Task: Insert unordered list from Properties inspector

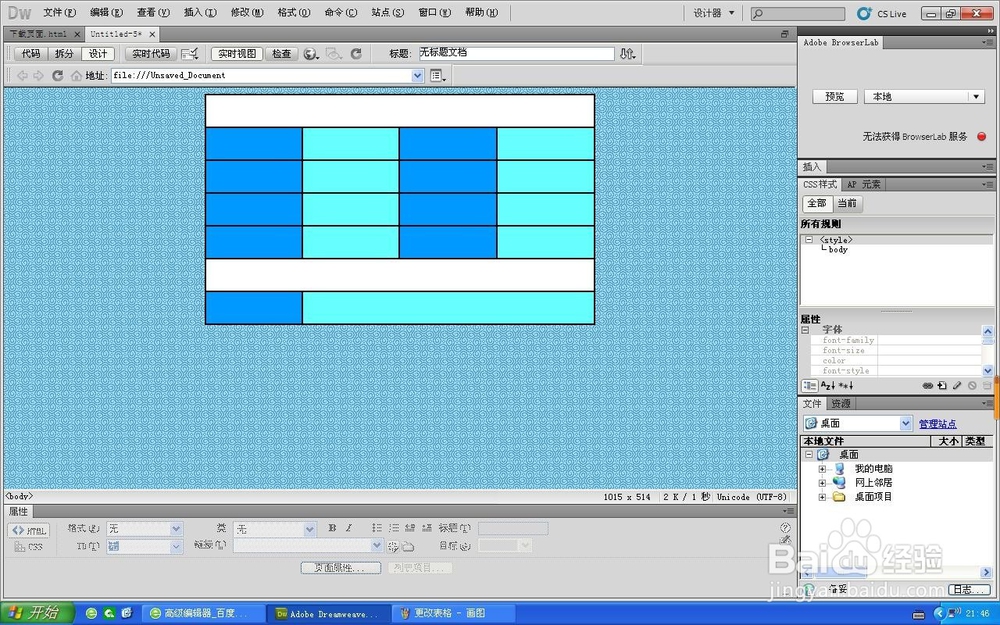Action: (377, 528)
